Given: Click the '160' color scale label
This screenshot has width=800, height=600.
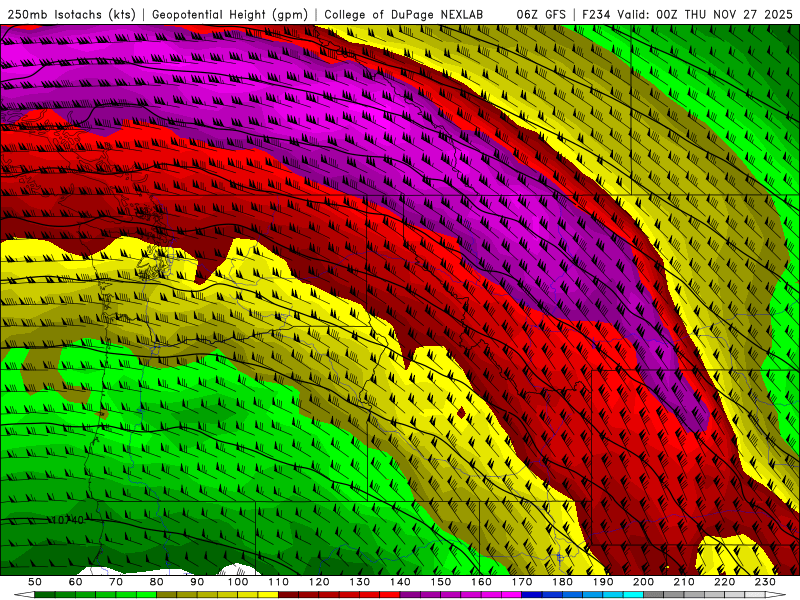Looking at the screenshot, I should click(481, 582).
